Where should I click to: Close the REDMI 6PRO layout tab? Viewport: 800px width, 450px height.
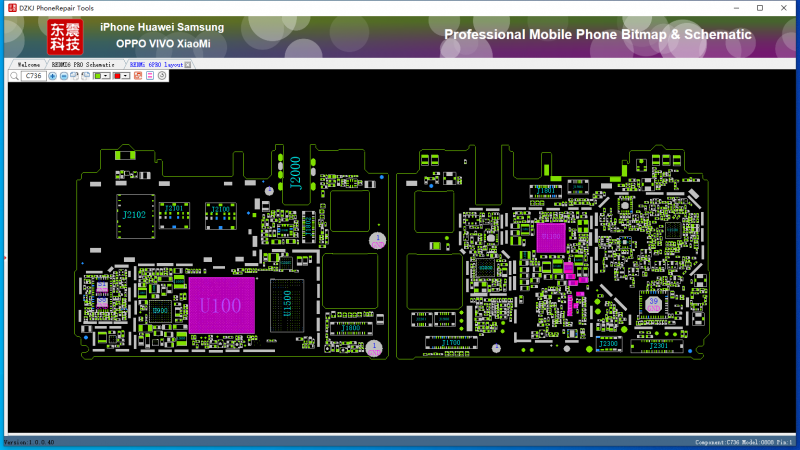coord(188,65)
